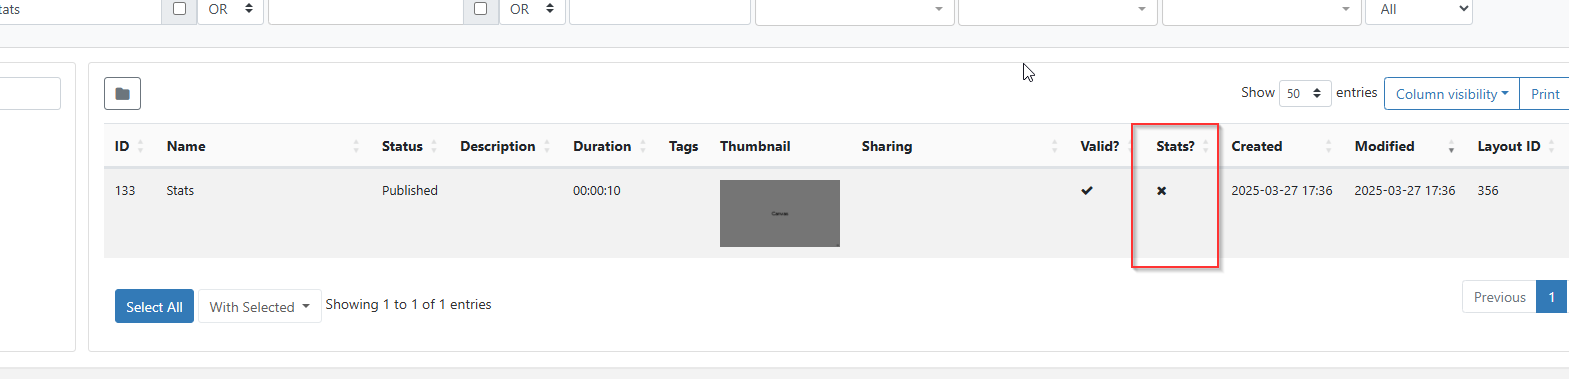Open the second OR logic dropdown
This screenshot has width=1569, height=379.
(532, 10)
